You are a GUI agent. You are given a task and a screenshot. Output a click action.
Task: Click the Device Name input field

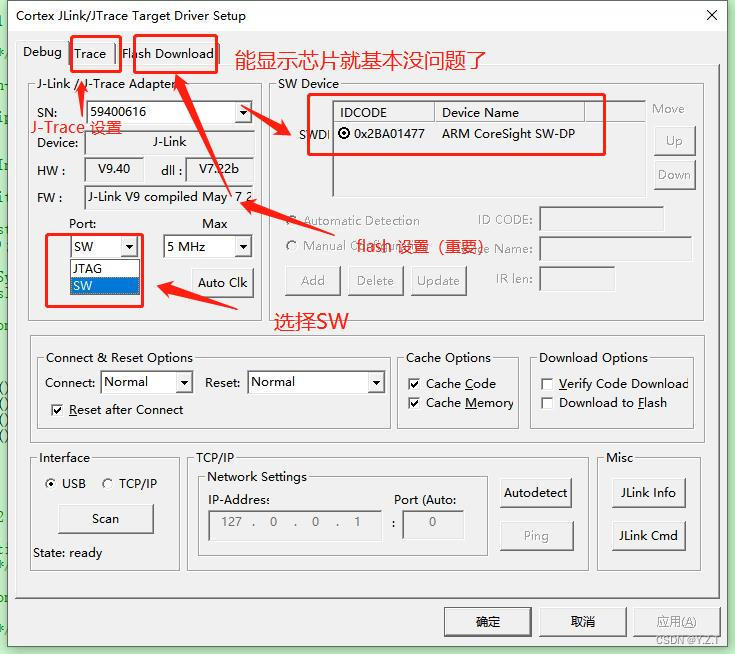coord(615,248)
